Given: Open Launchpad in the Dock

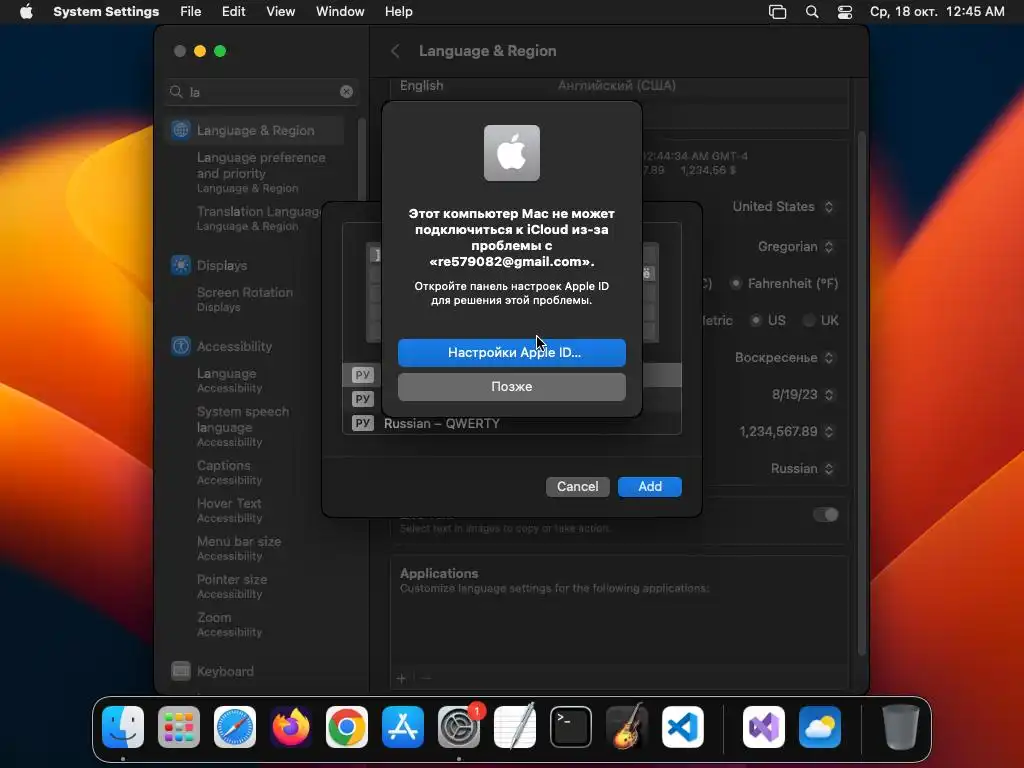Looking at the screenshot, I should tap(179, 727).
